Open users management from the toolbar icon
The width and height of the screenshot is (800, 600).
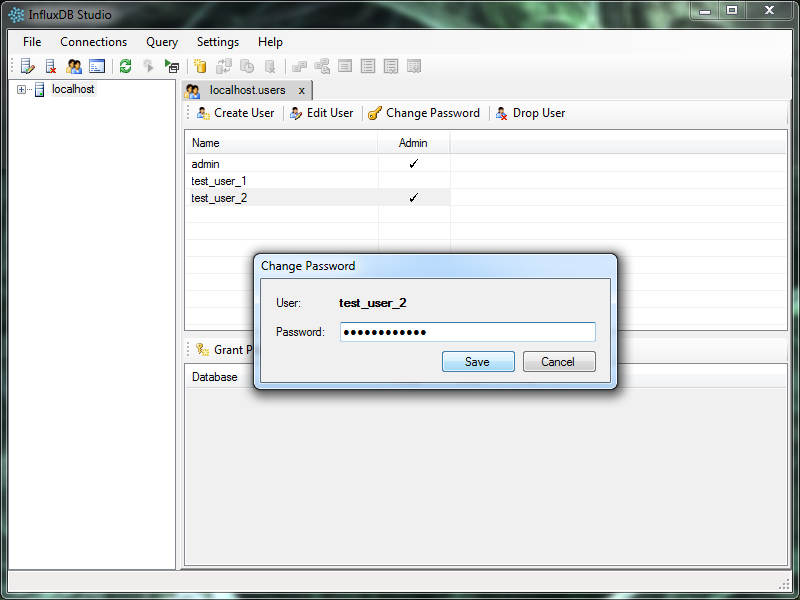(74, 67)
